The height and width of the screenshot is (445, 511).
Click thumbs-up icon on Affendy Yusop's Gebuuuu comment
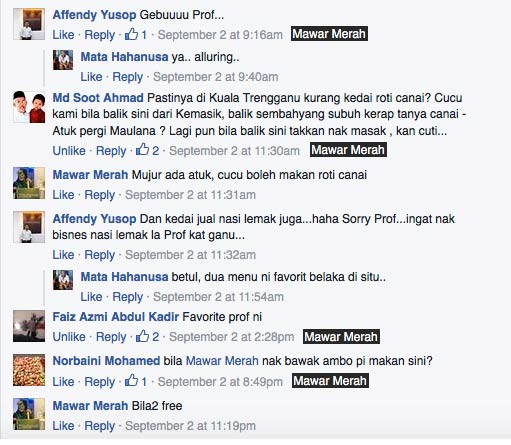click(131, 34)
